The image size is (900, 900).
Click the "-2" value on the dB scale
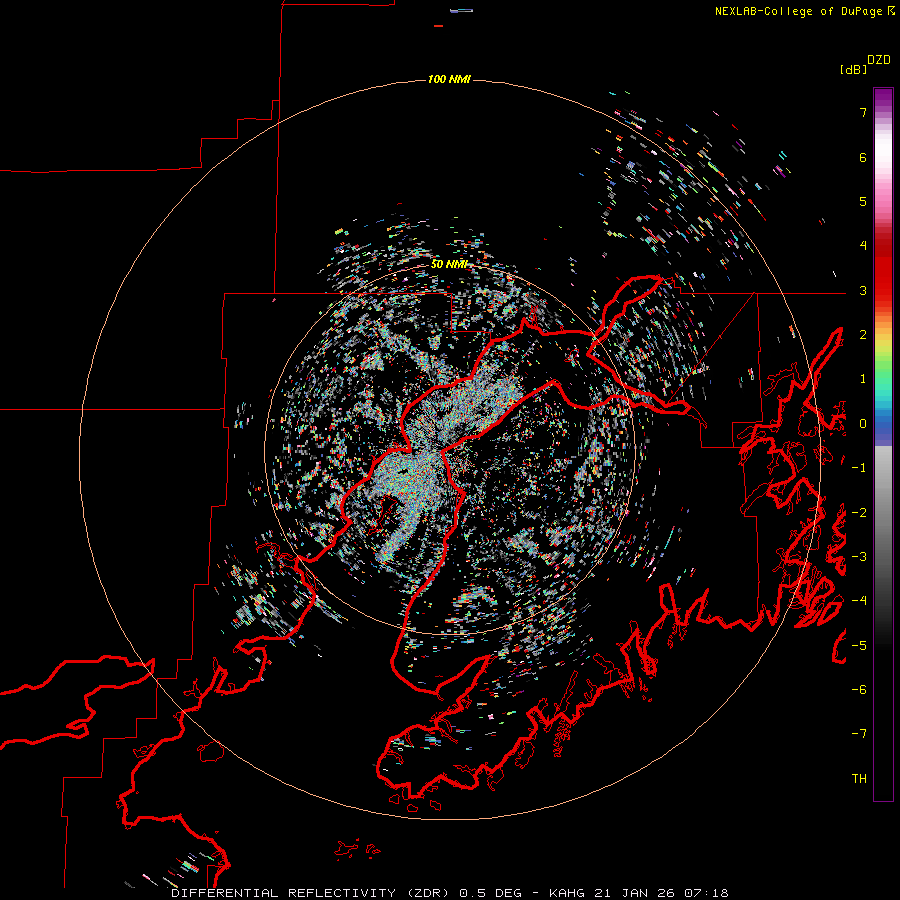coord(859,512)
